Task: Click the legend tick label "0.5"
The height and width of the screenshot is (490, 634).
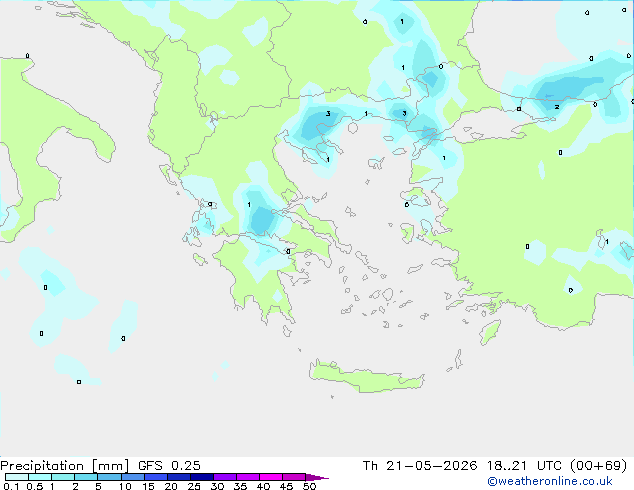Action: [x=35, y=486]
